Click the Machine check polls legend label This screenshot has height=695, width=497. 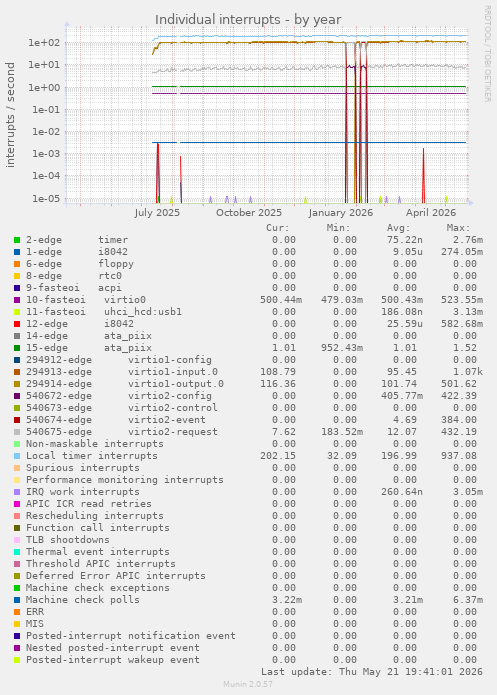click(82, 600)
